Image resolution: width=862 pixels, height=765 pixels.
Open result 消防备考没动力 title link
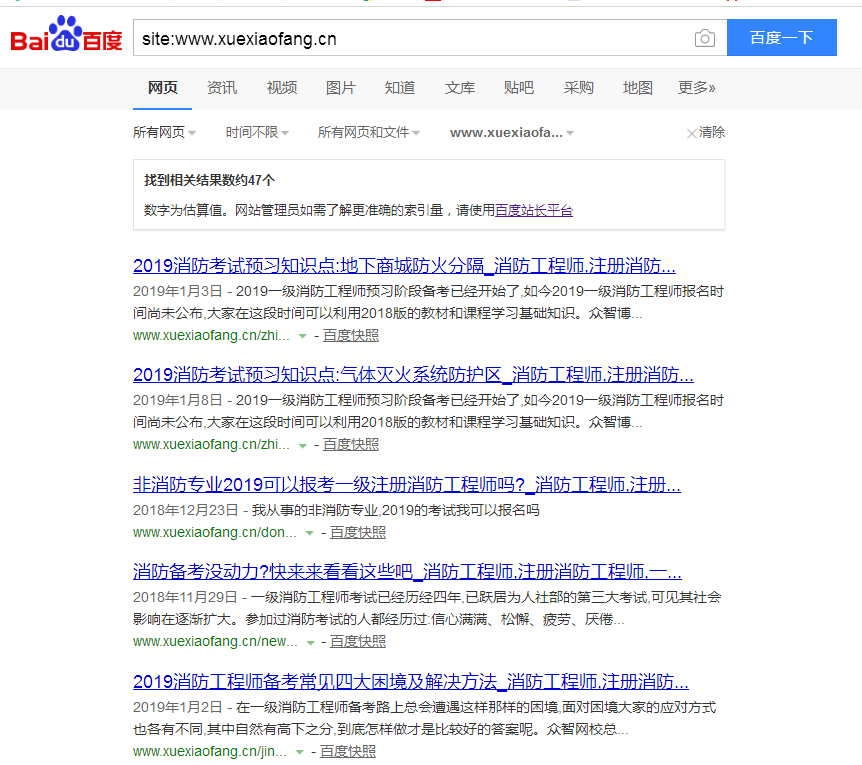coord(407,572)
